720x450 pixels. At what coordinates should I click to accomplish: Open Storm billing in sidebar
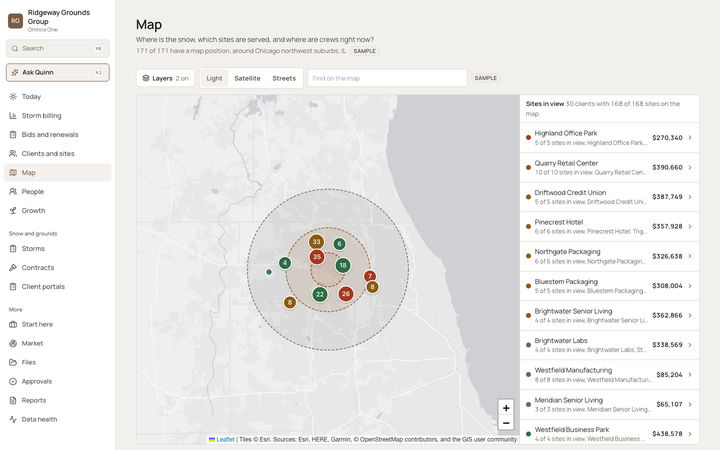[58, 116]
